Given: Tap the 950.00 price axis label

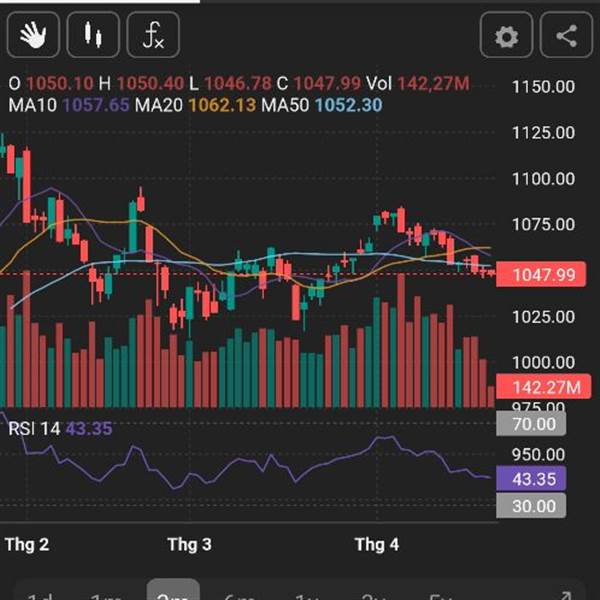Looking at the screenshot, I should coord(538,455).
